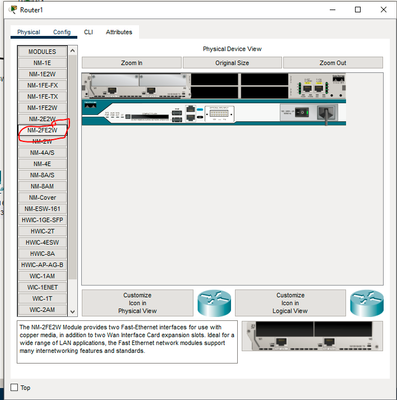Open the CLI tab

click(x=88, y=32)
